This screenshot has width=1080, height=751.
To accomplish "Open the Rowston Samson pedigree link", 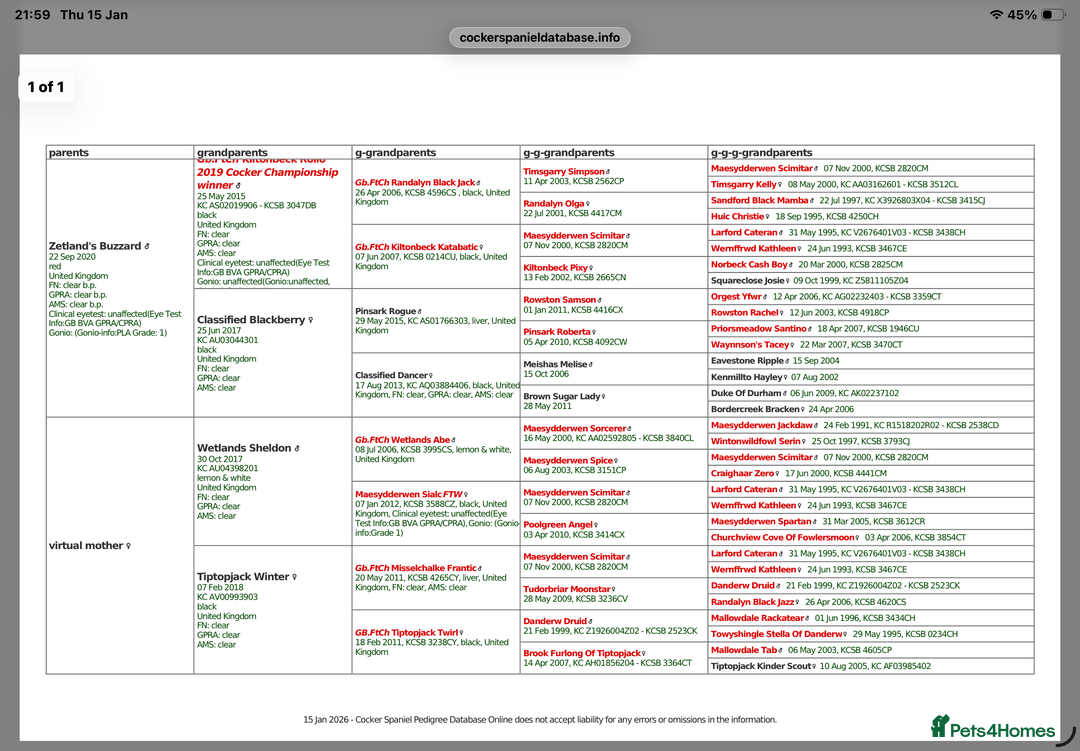I will pyautogui.click(x=560, y=300).
